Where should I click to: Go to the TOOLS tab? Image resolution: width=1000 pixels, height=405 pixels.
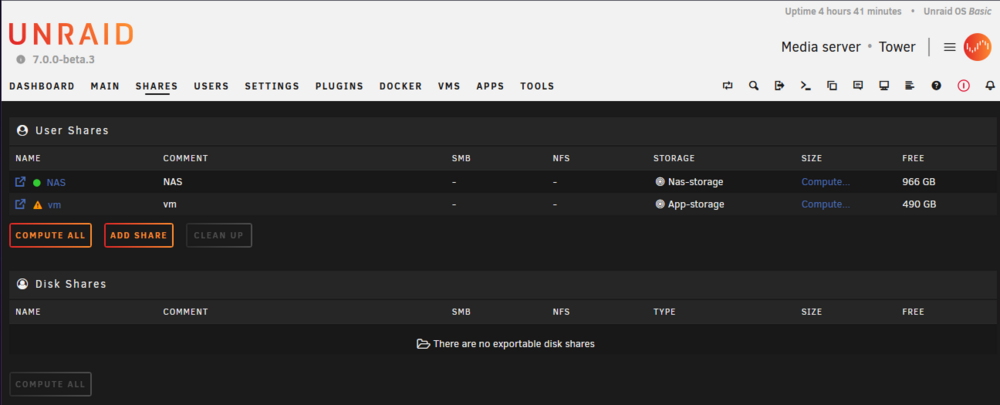(x=537, y=86)
